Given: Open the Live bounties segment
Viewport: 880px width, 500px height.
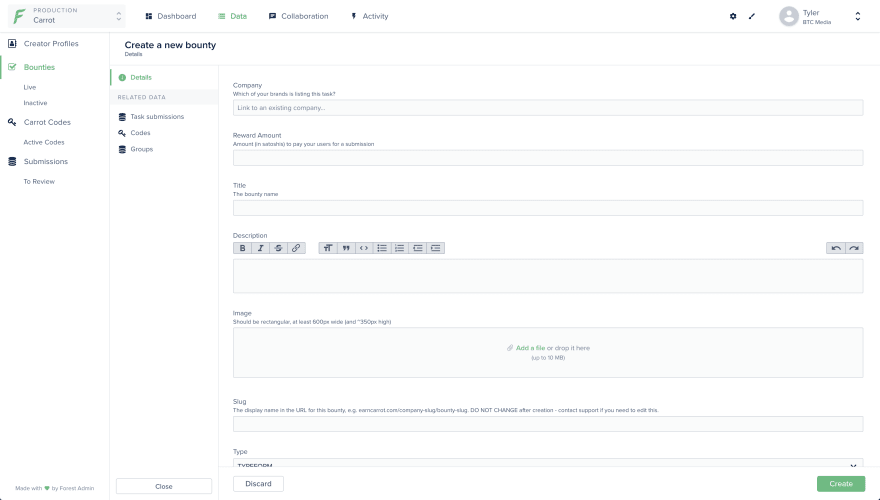Looking at the screenshot, I should click(x=30, y=87).
